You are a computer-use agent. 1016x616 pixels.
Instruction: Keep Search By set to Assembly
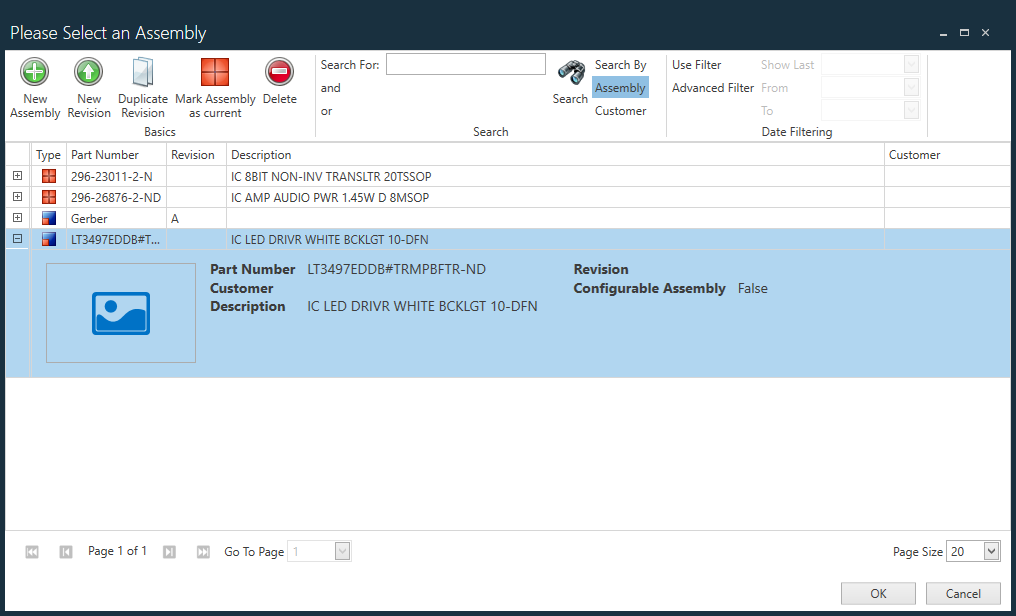(x=620, y=87)
